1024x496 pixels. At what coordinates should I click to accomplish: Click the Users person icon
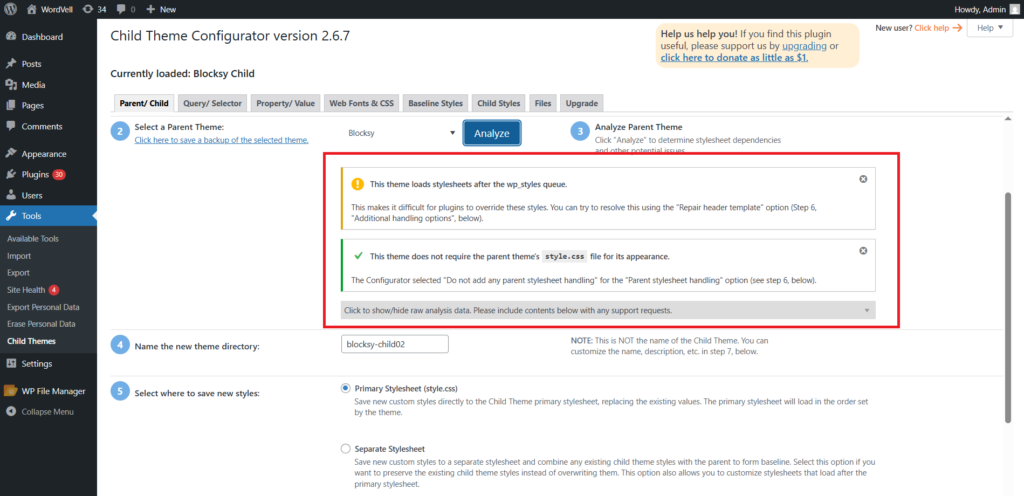(x=11, y=195)
